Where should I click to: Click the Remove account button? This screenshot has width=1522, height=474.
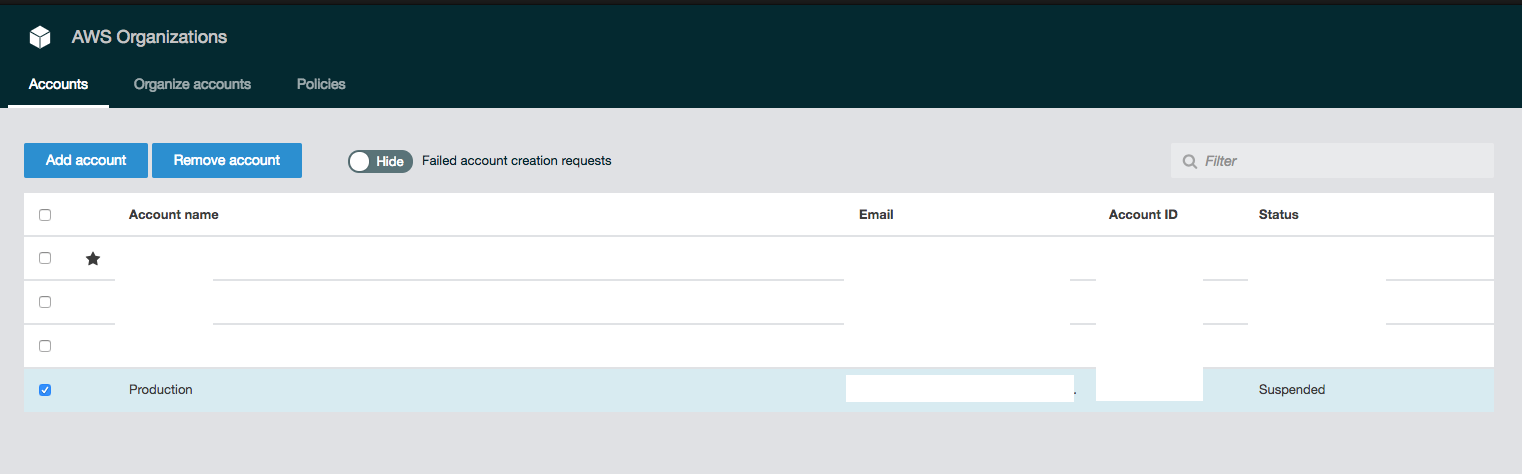tap(227, 160)
